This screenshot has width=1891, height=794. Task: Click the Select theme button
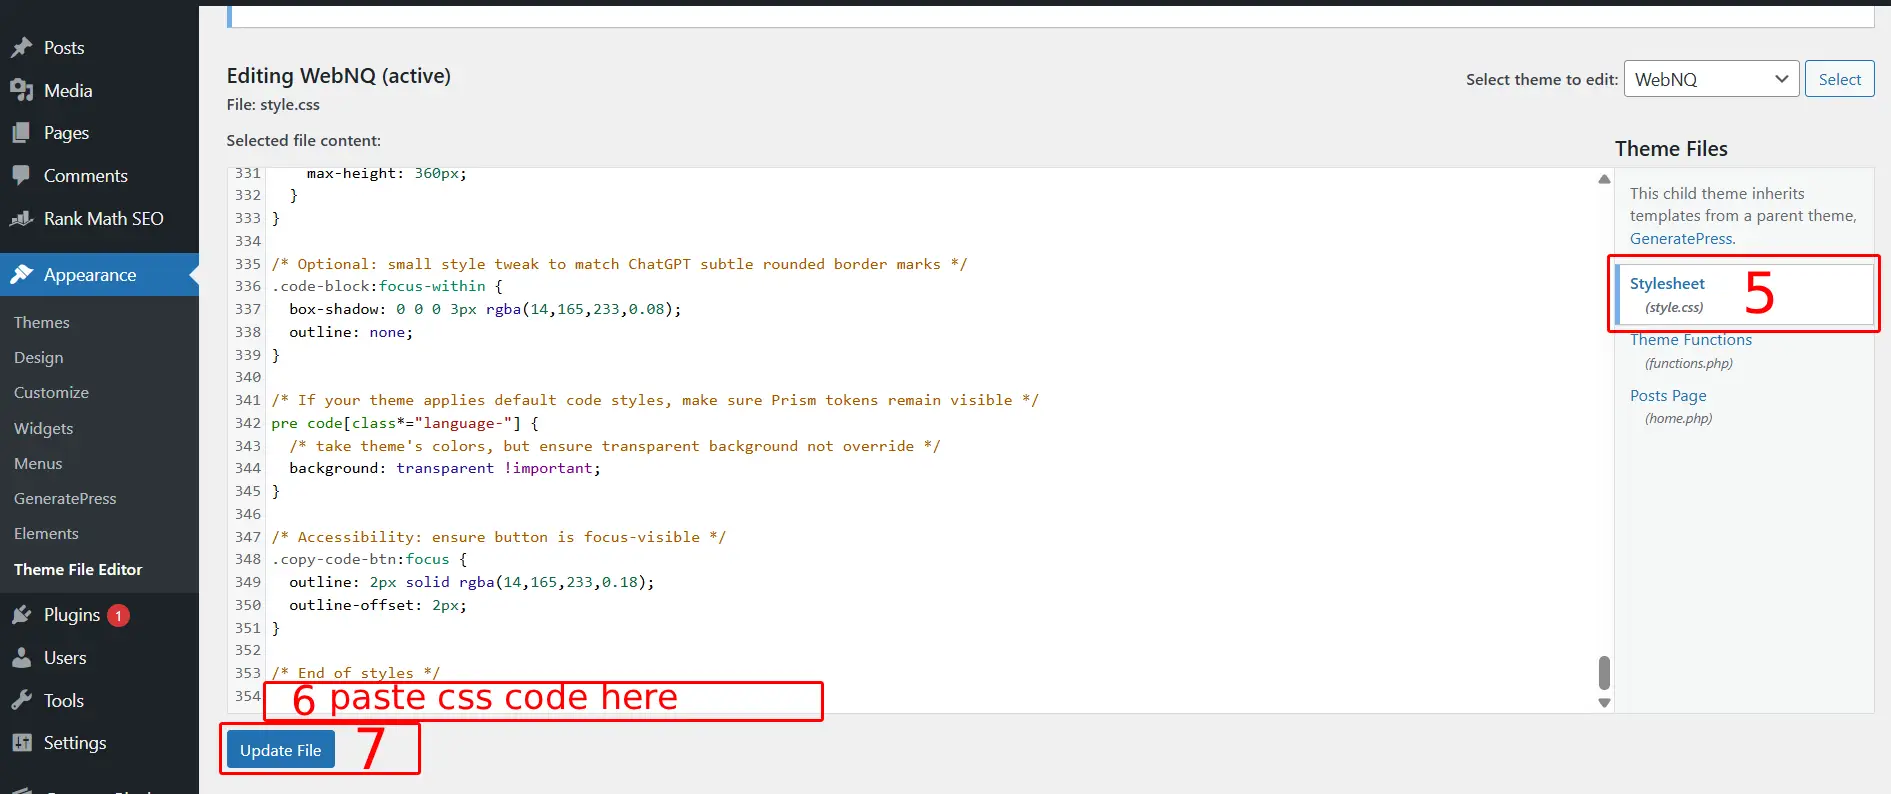[x=1839, y=79]
